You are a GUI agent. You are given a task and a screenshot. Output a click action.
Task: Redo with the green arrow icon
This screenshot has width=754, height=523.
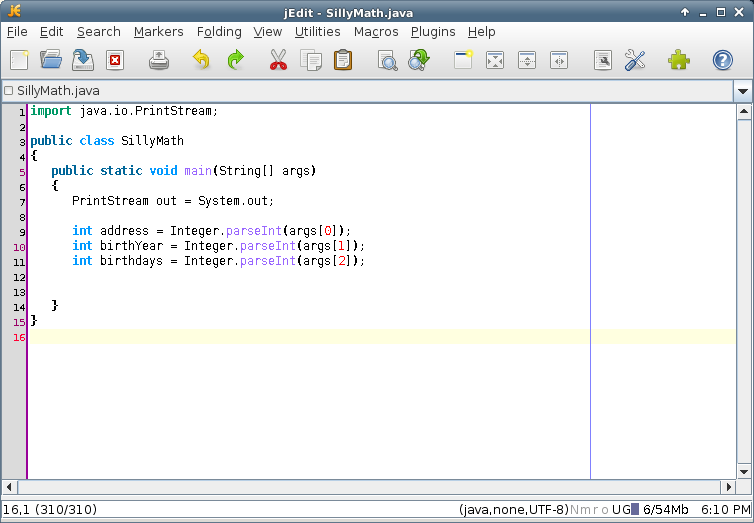[x=236, y=61]
